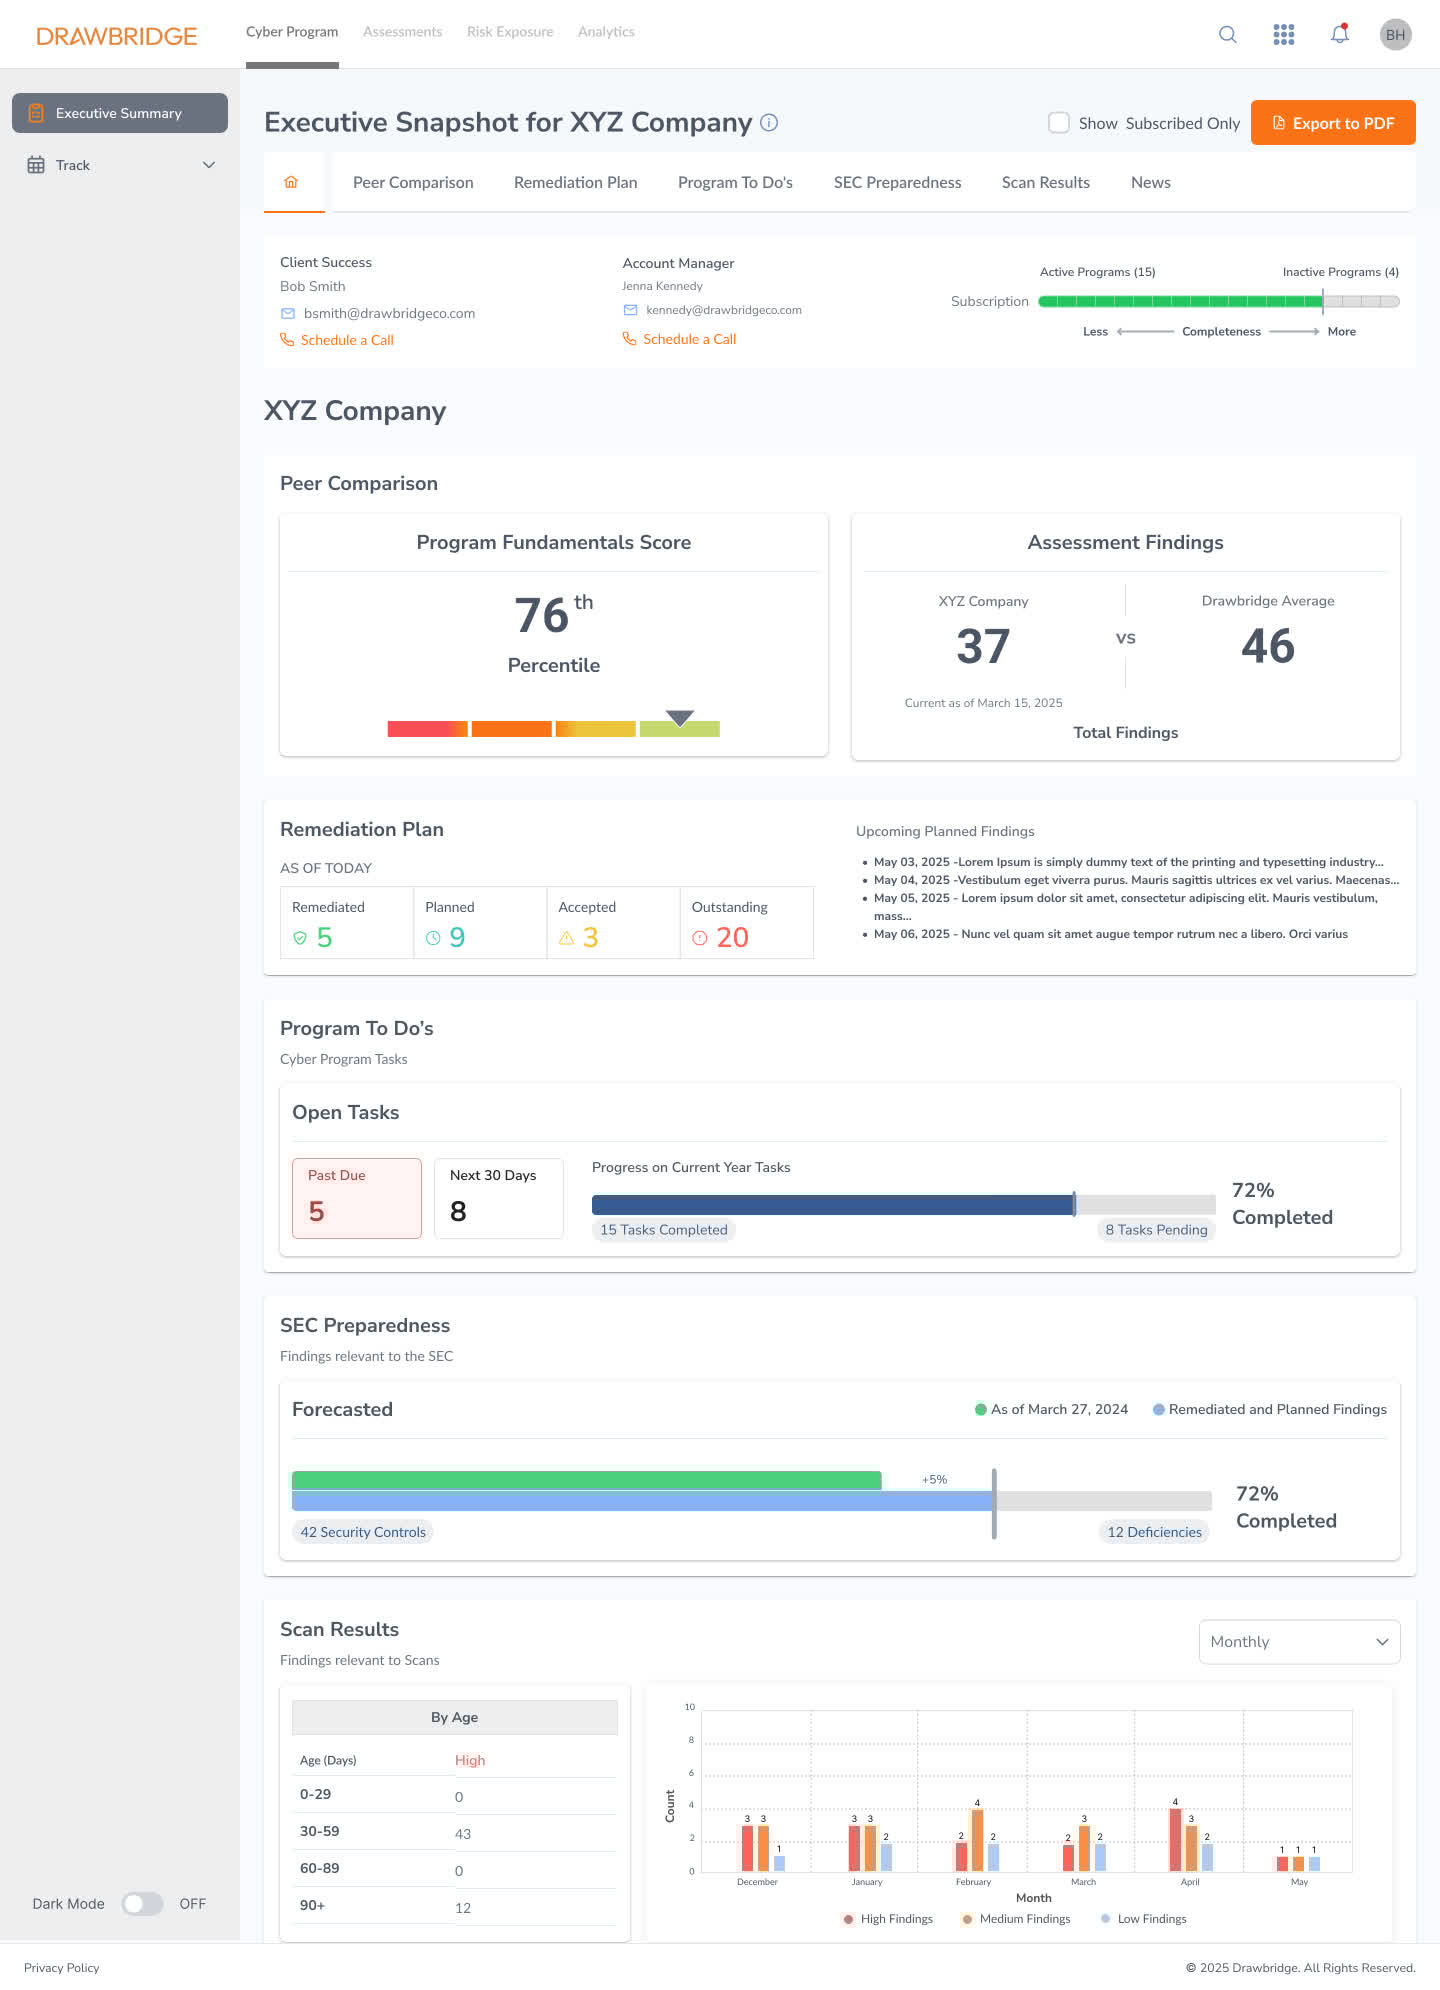Switch to the Peer Comparison tab
Viewport: 1440px width, 1990px height.
(x=413, y=183)
